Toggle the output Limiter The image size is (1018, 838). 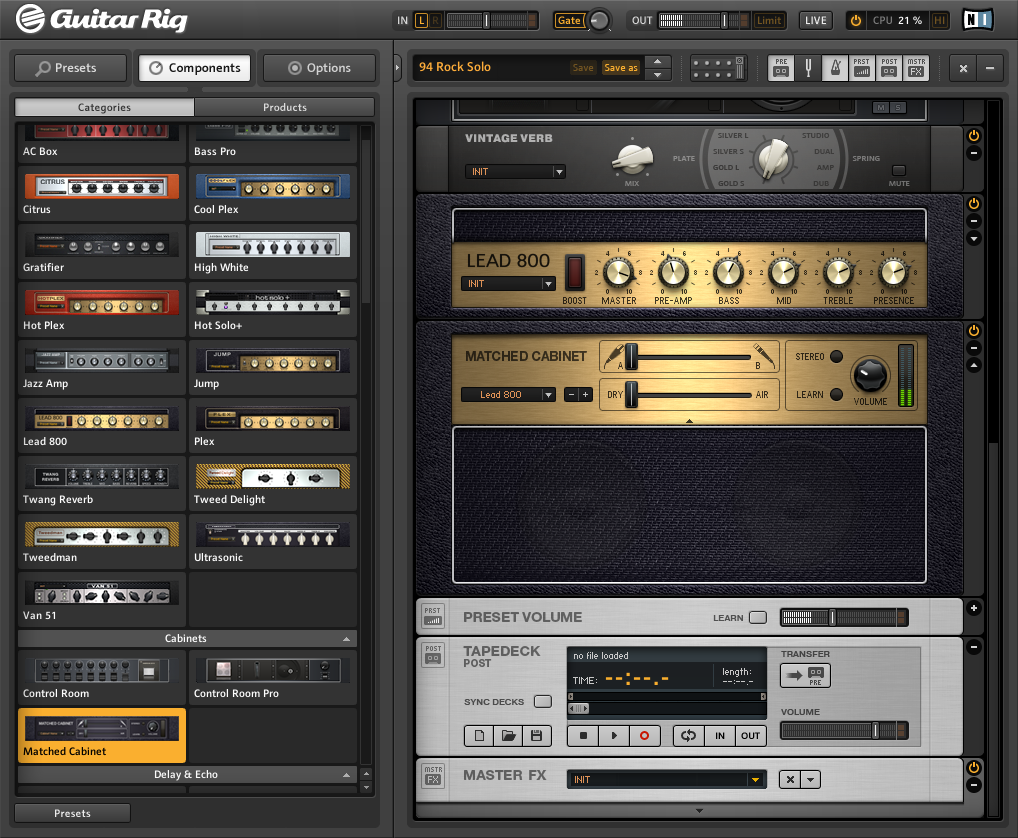[x=769, y=20]
